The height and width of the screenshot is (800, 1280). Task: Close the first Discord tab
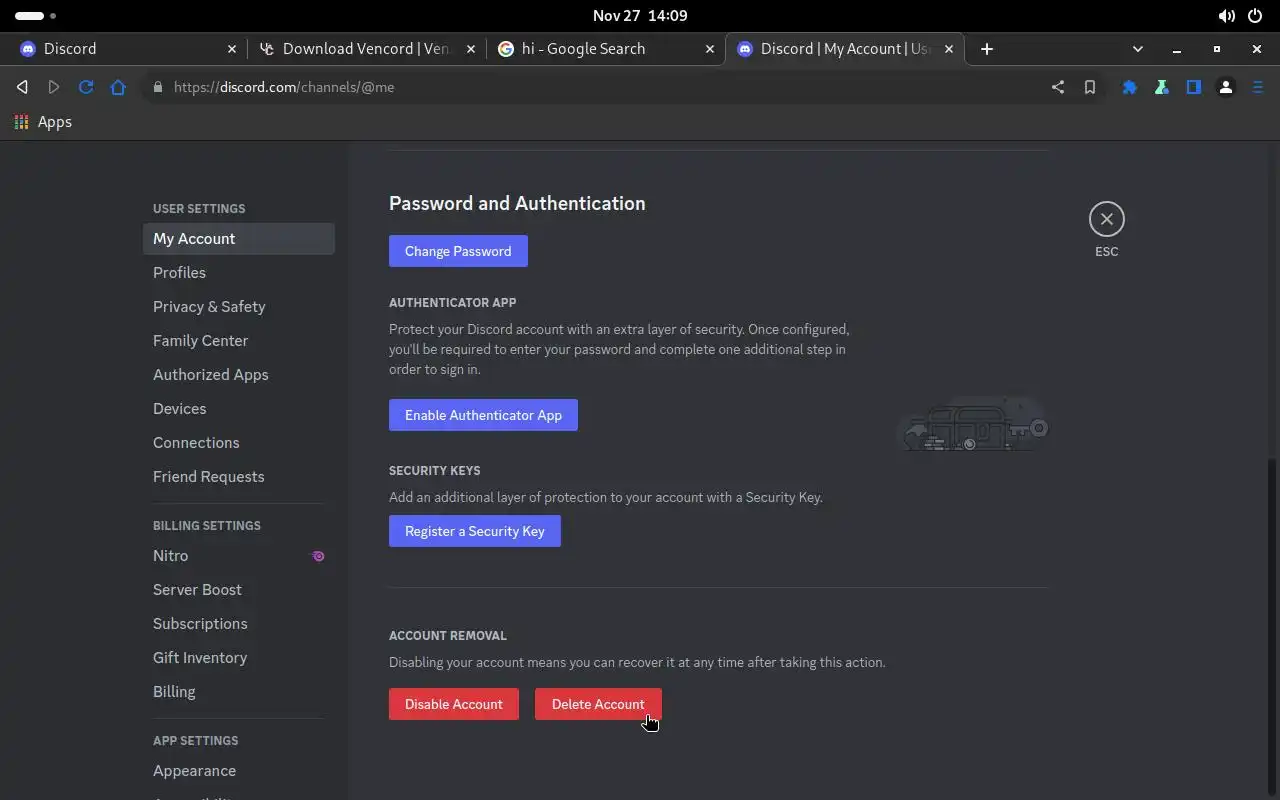[x=232, y=49]
